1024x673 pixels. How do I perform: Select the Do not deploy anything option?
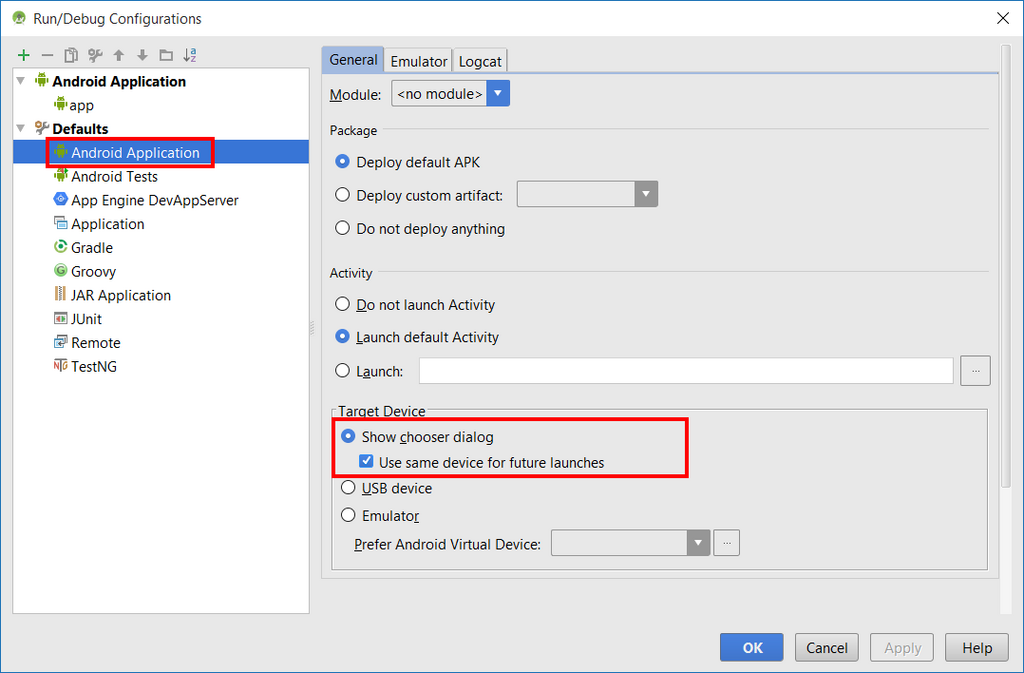click(420, 228)
